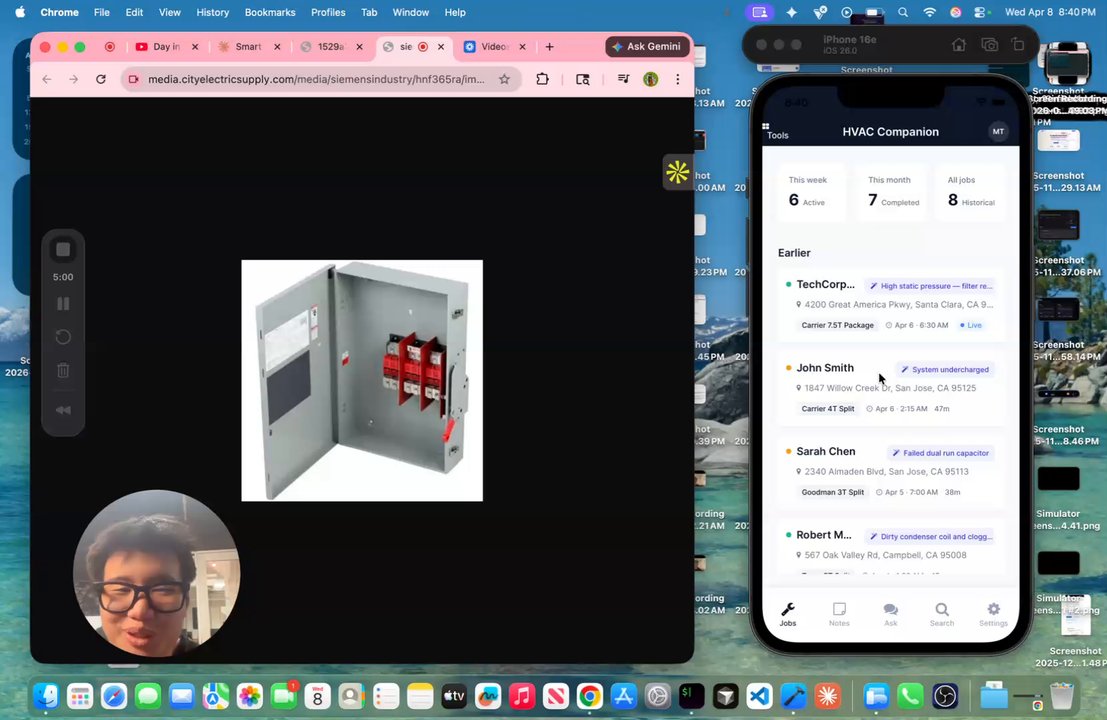
Task: Tap the System undercharged tag
Action: pos(945,369)
